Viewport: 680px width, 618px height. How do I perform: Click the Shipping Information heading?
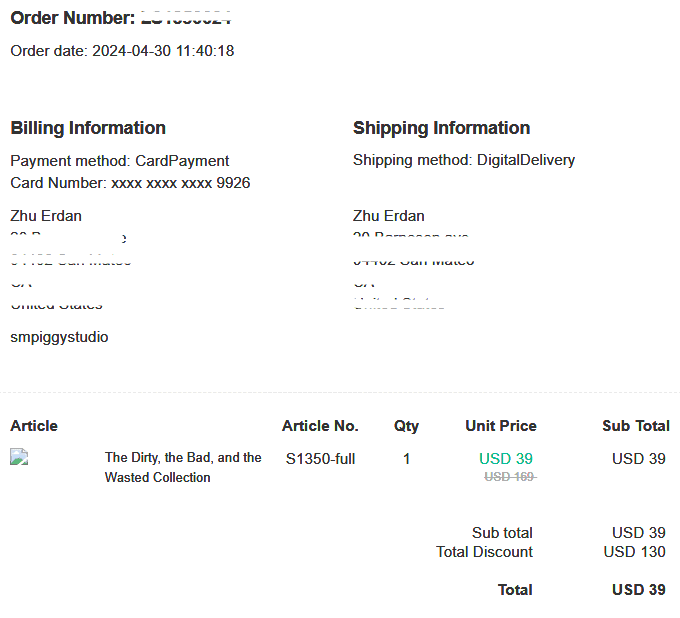(441, 127)
